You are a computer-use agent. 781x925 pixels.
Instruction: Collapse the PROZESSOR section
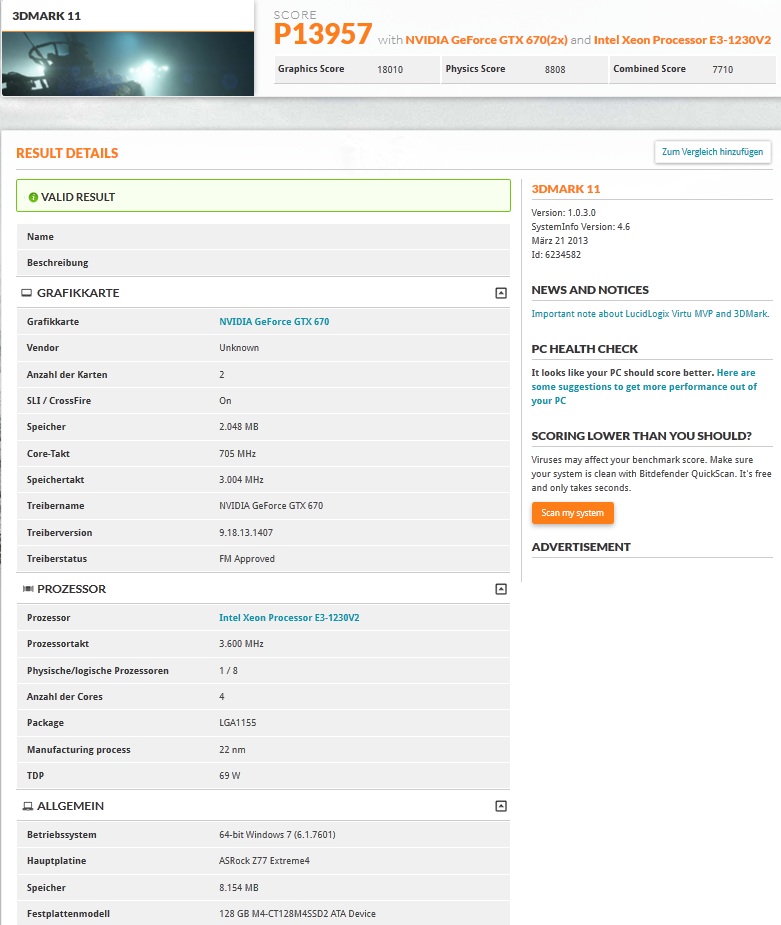[501, 589]
